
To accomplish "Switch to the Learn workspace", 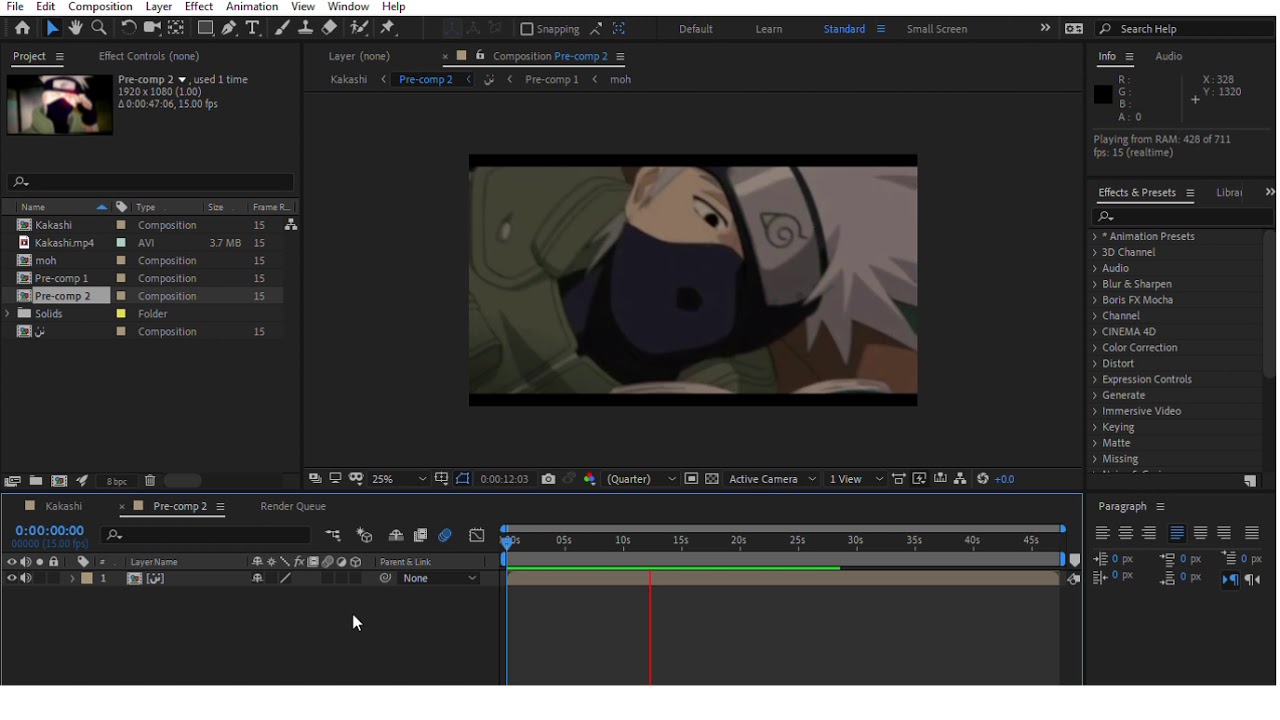I will click(771, 29).
